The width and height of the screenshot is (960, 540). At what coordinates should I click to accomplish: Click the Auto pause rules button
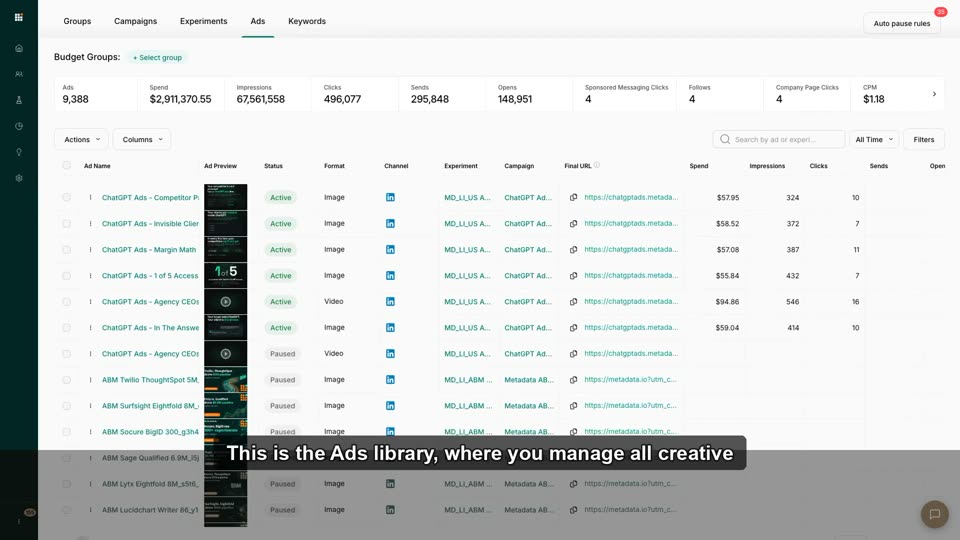tap(902, 23)
